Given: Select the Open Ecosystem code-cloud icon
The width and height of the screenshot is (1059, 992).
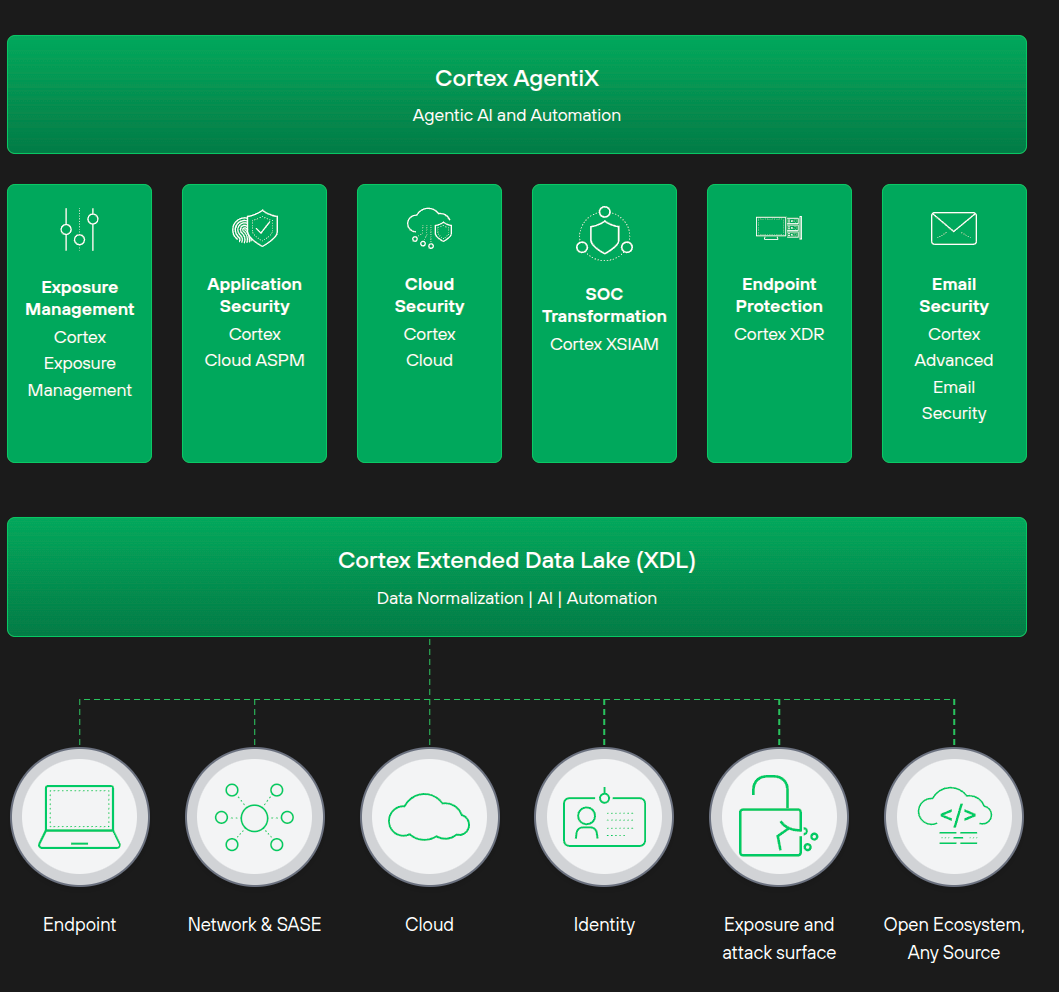Looking at the screenshot, I should 954,817.
